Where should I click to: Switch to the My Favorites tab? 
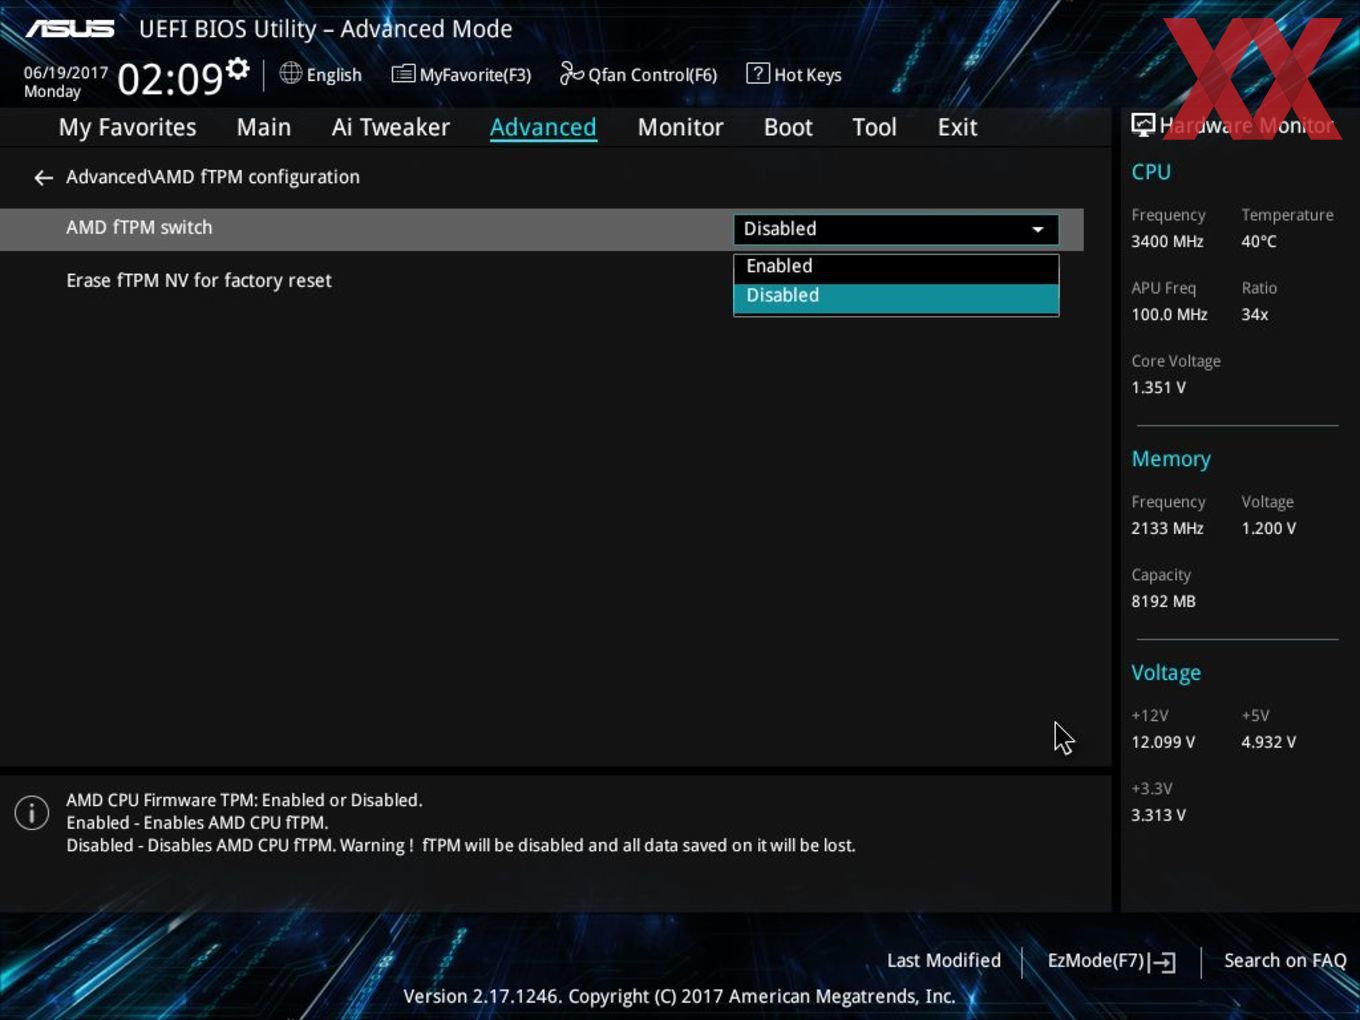coord(127,128)
